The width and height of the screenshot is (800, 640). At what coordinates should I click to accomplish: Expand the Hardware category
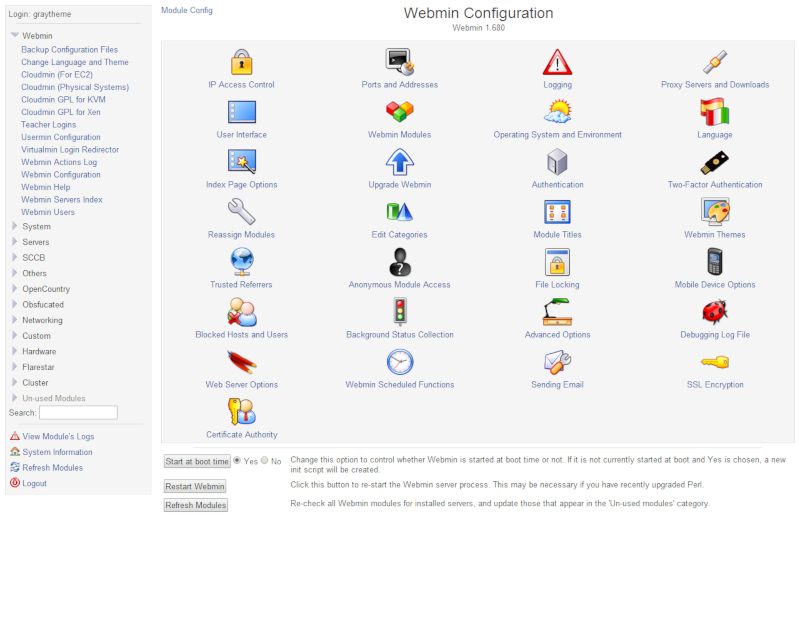(x=15, y=351)
